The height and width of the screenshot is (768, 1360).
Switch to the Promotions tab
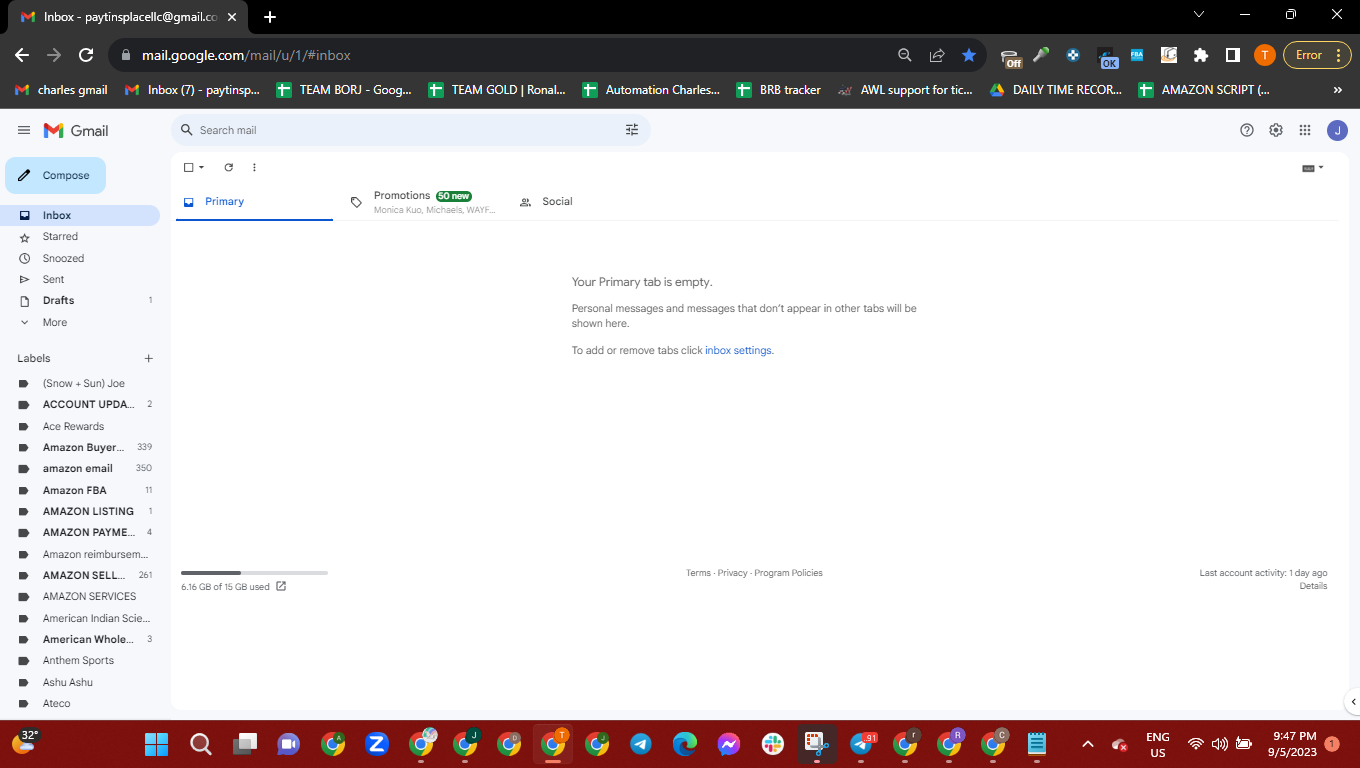tap(423, 202)
